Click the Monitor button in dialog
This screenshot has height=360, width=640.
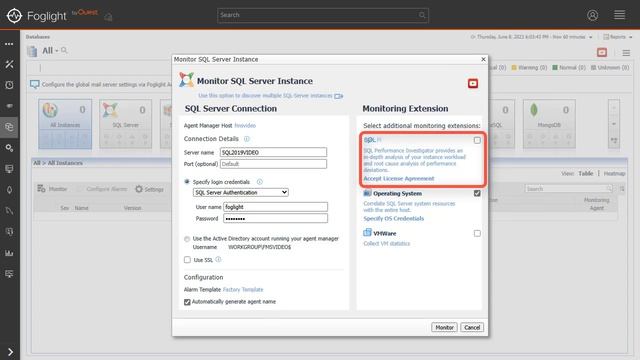(444, 327)
